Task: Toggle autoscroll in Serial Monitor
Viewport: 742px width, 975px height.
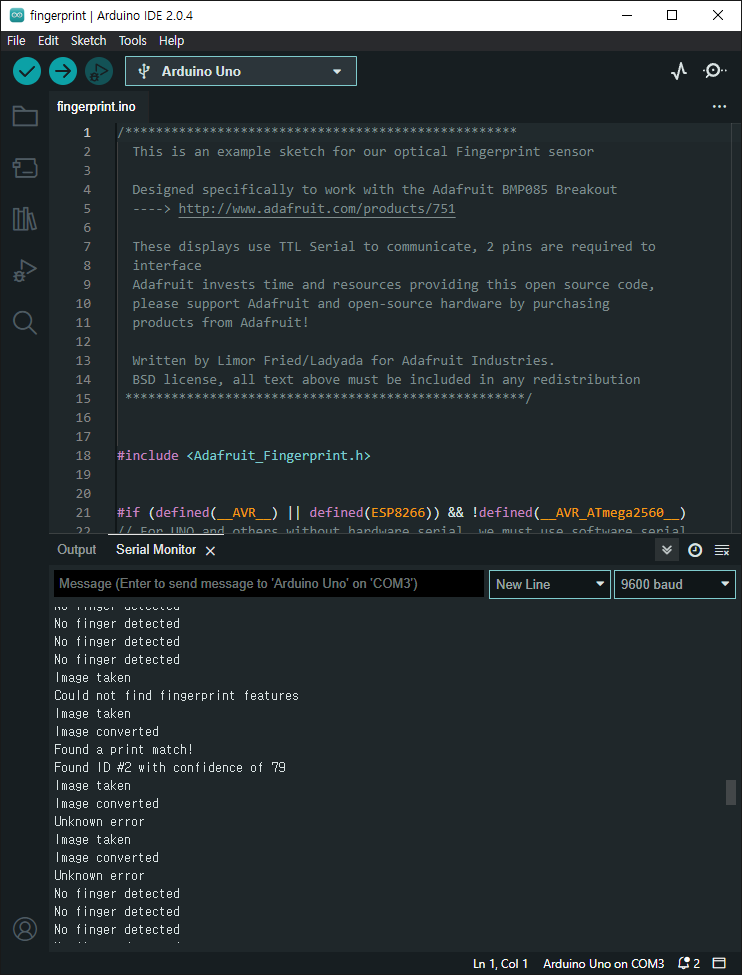Action: click(667, 550)
